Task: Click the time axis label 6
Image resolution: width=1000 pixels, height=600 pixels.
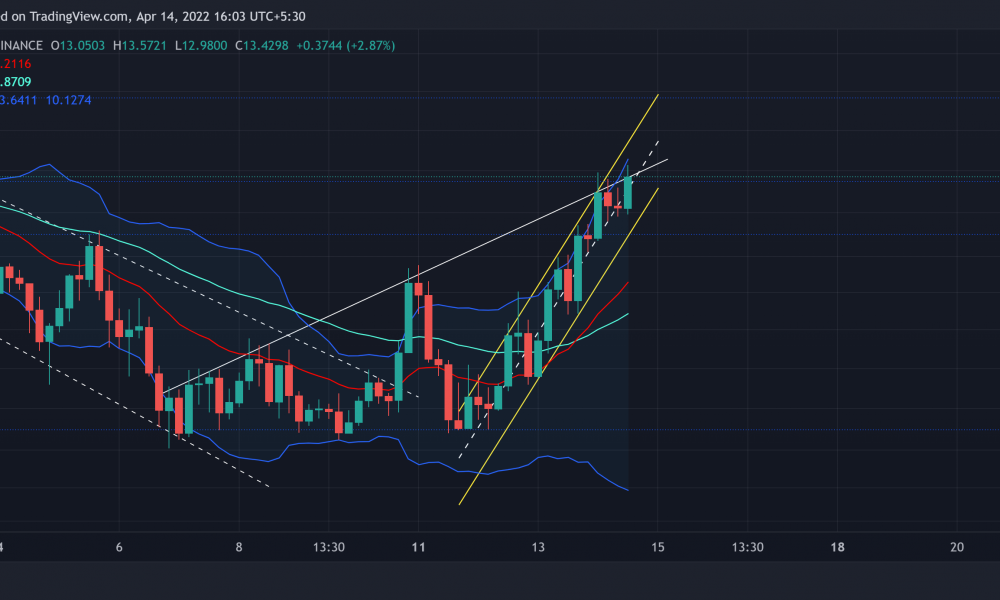Action: click(119, 547)
